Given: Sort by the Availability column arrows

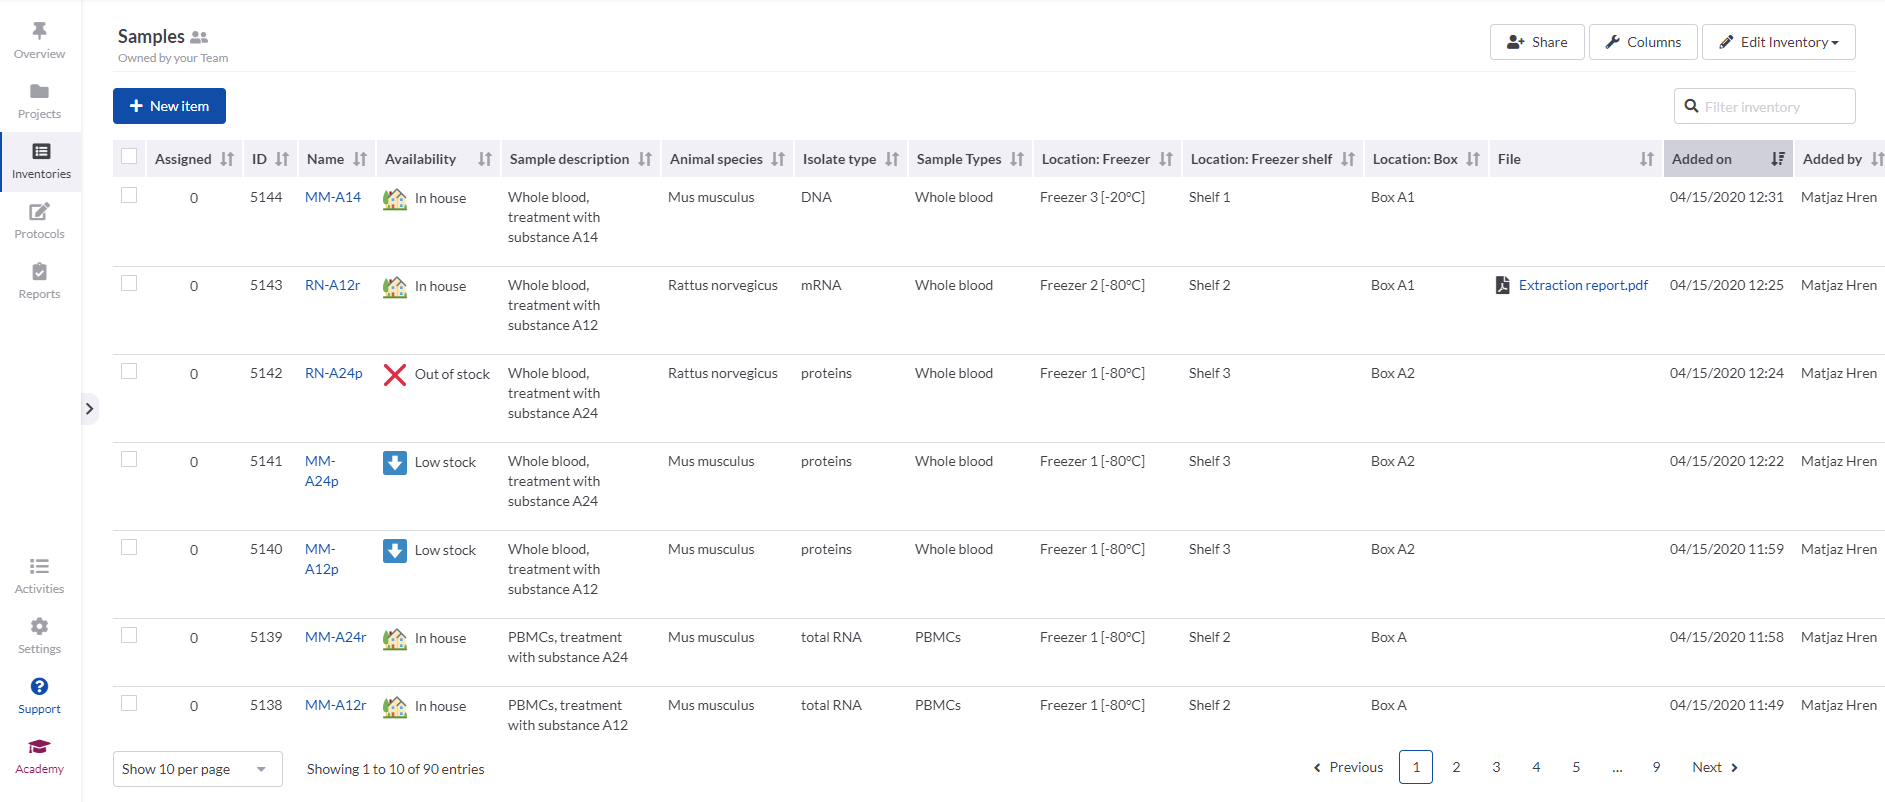Looking at the screenshot, I should click(x=485, y=159).
